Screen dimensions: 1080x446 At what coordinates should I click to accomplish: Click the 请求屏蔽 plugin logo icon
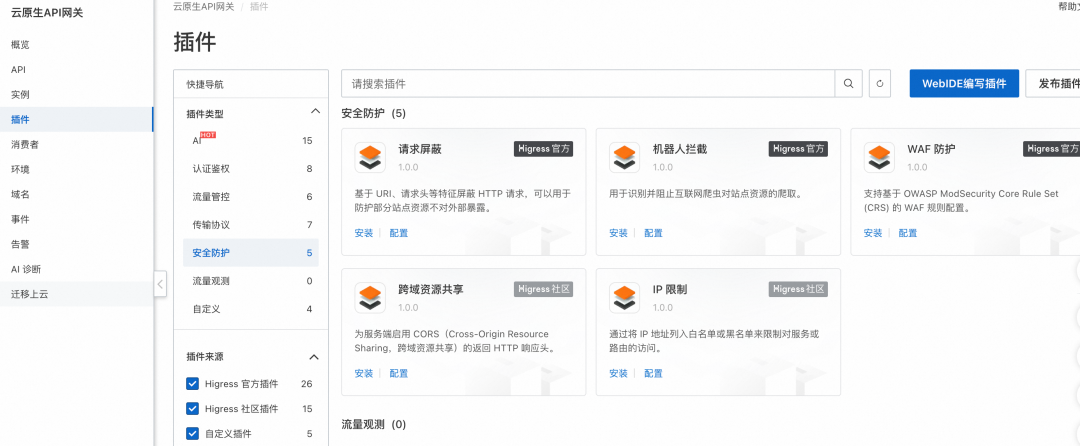coord(370,157)
